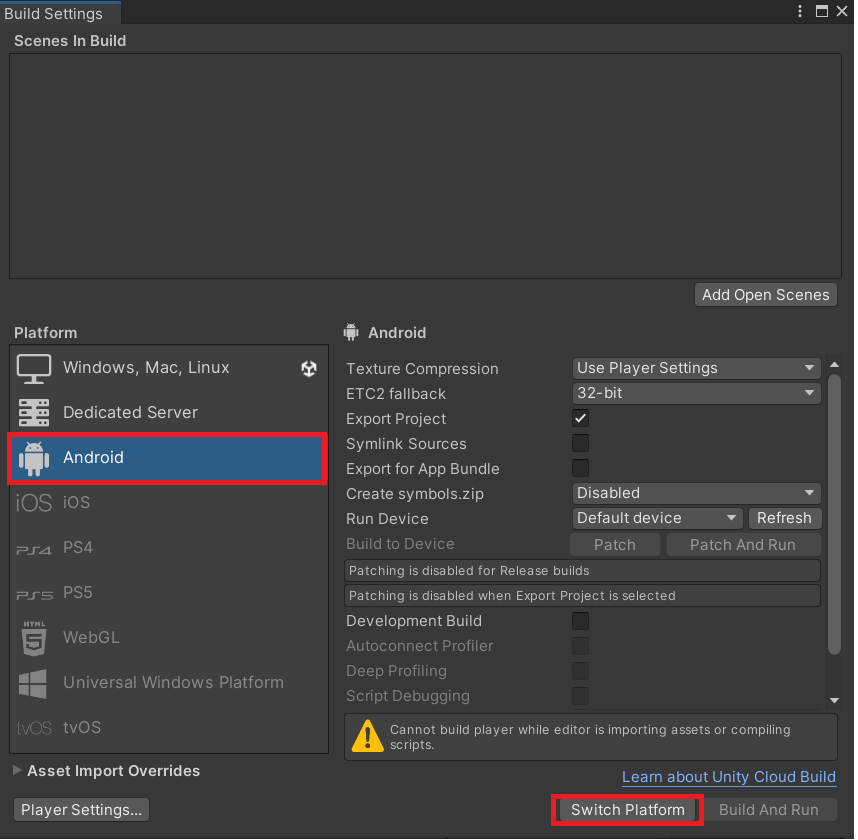
Task: Click the settings scrollbar down arrow
Action: pyautogui.click(x=834, y=701)
